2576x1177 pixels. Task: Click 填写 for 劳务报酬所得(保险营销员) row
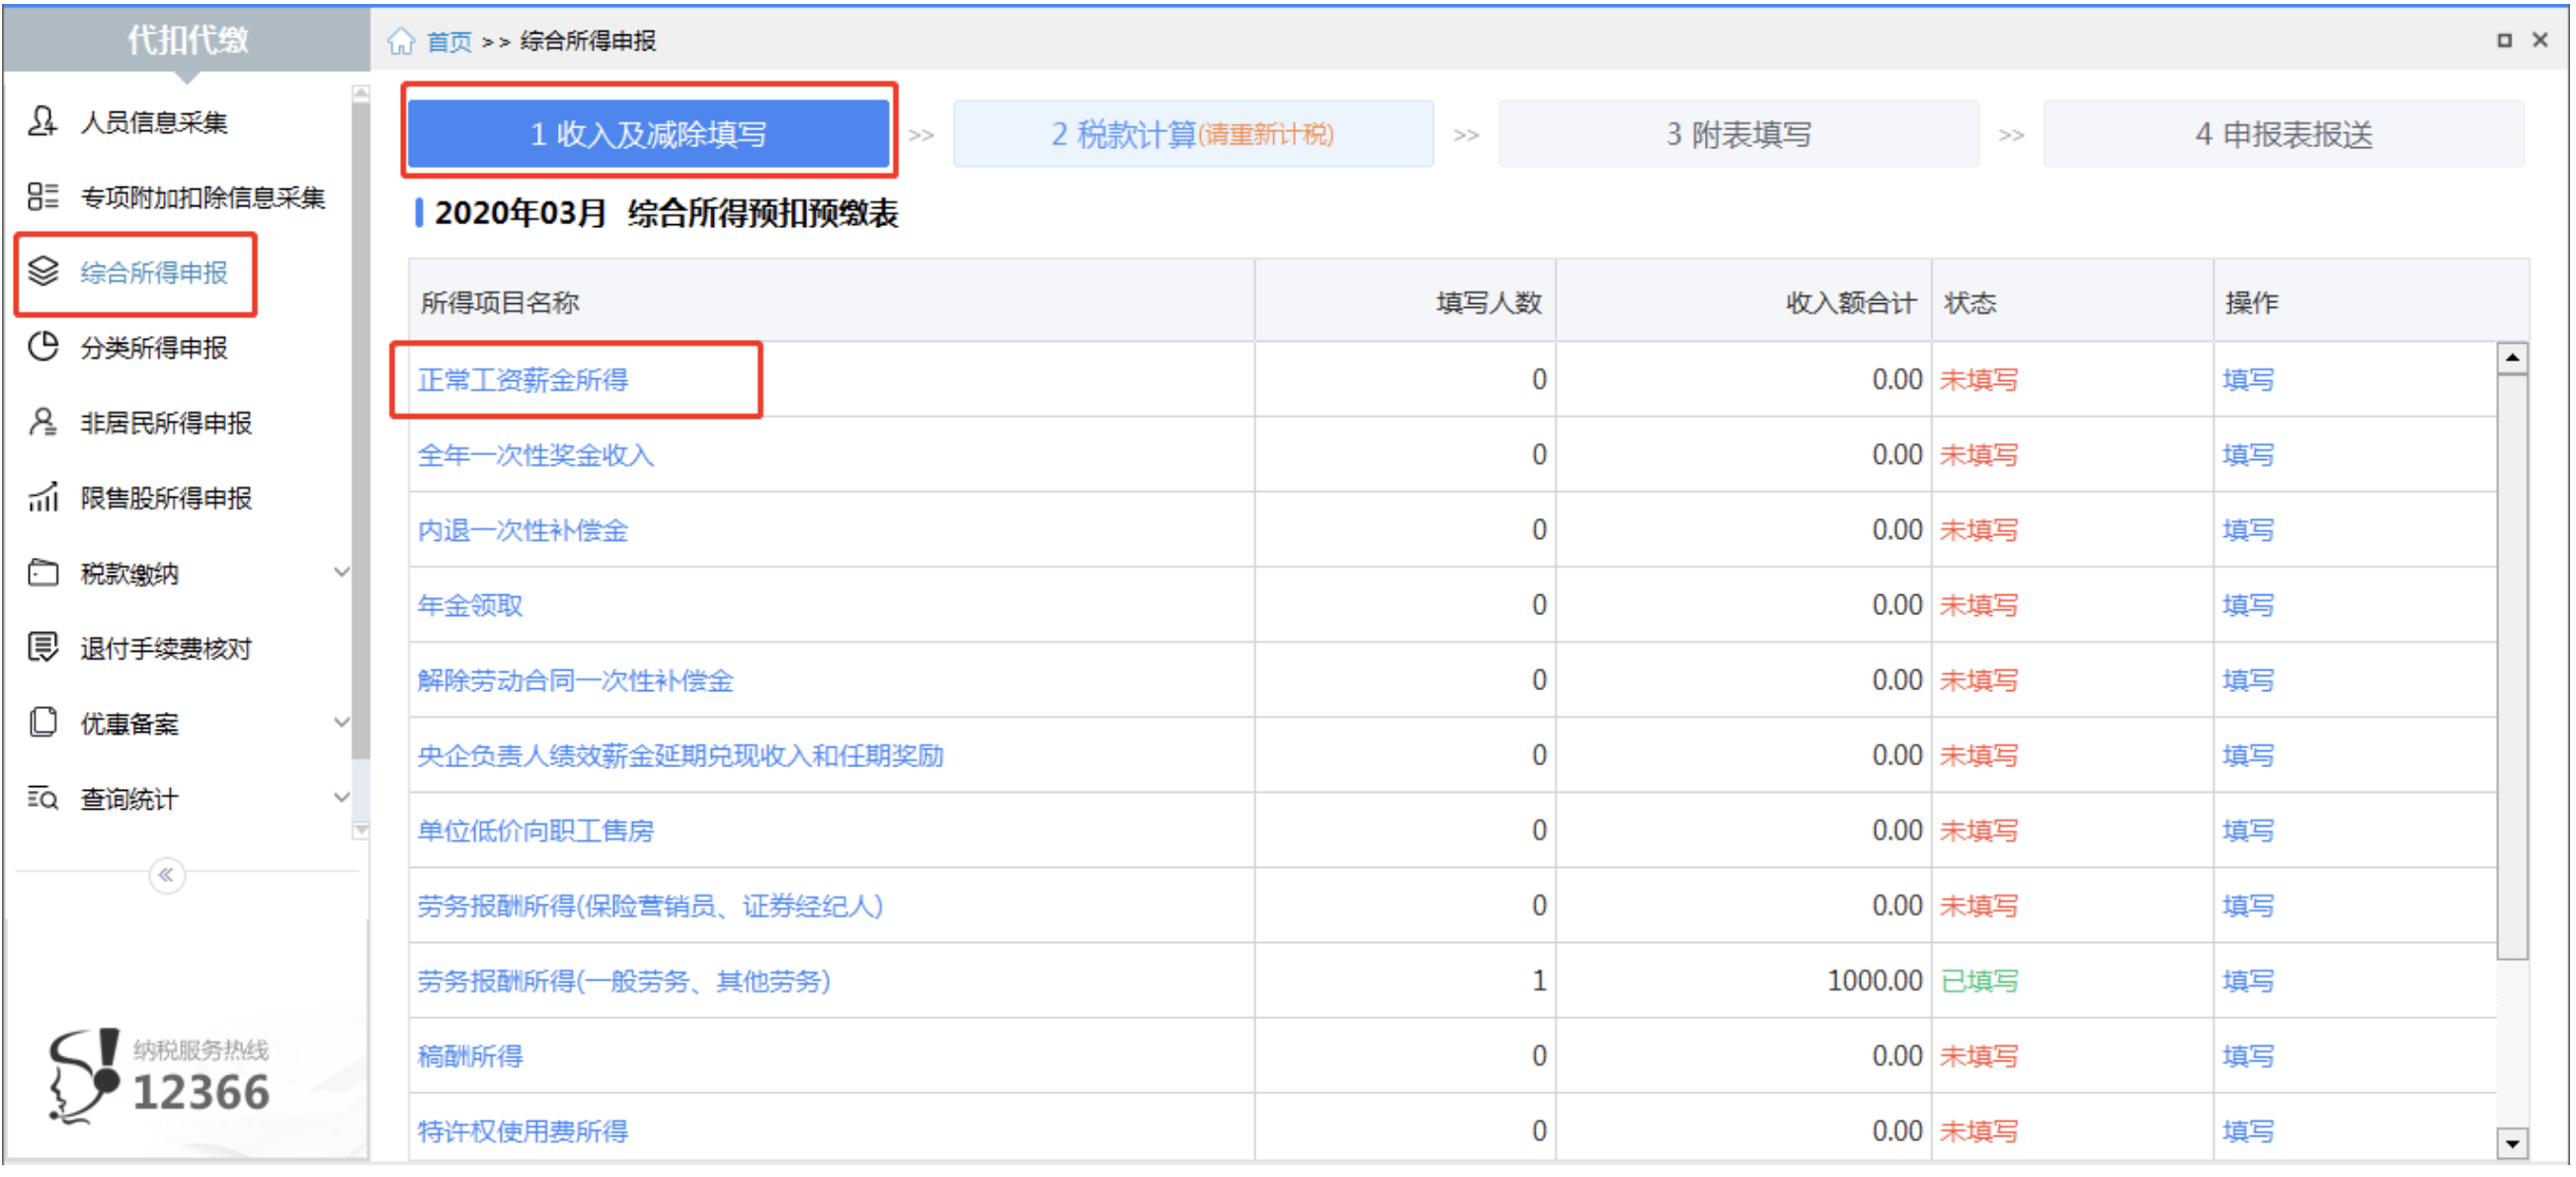(2248, 905)
